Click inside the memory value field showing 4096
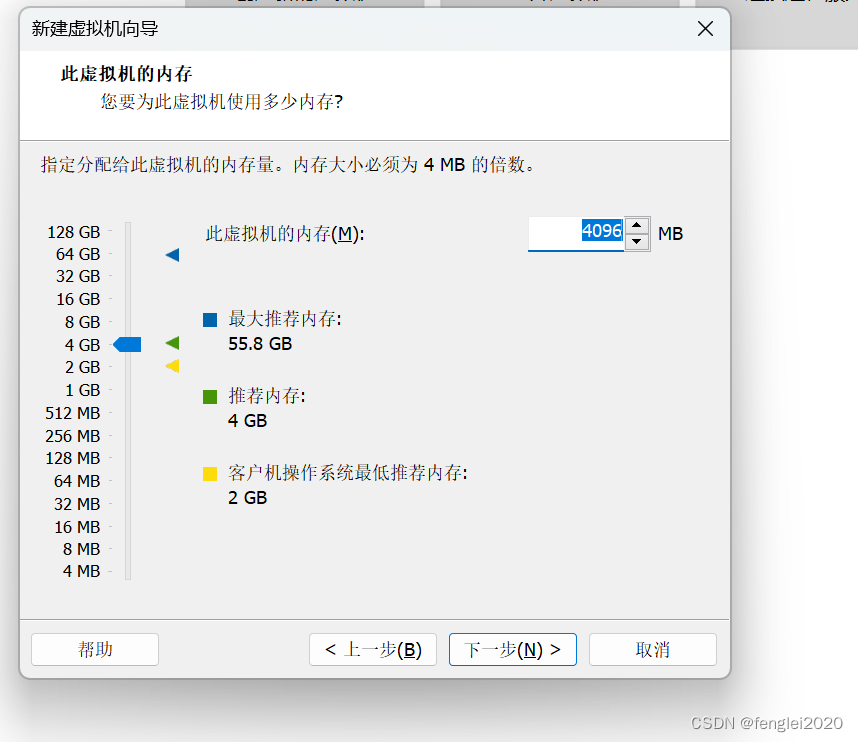This screenshot has height=742, width=858. [x=575, y=233]
